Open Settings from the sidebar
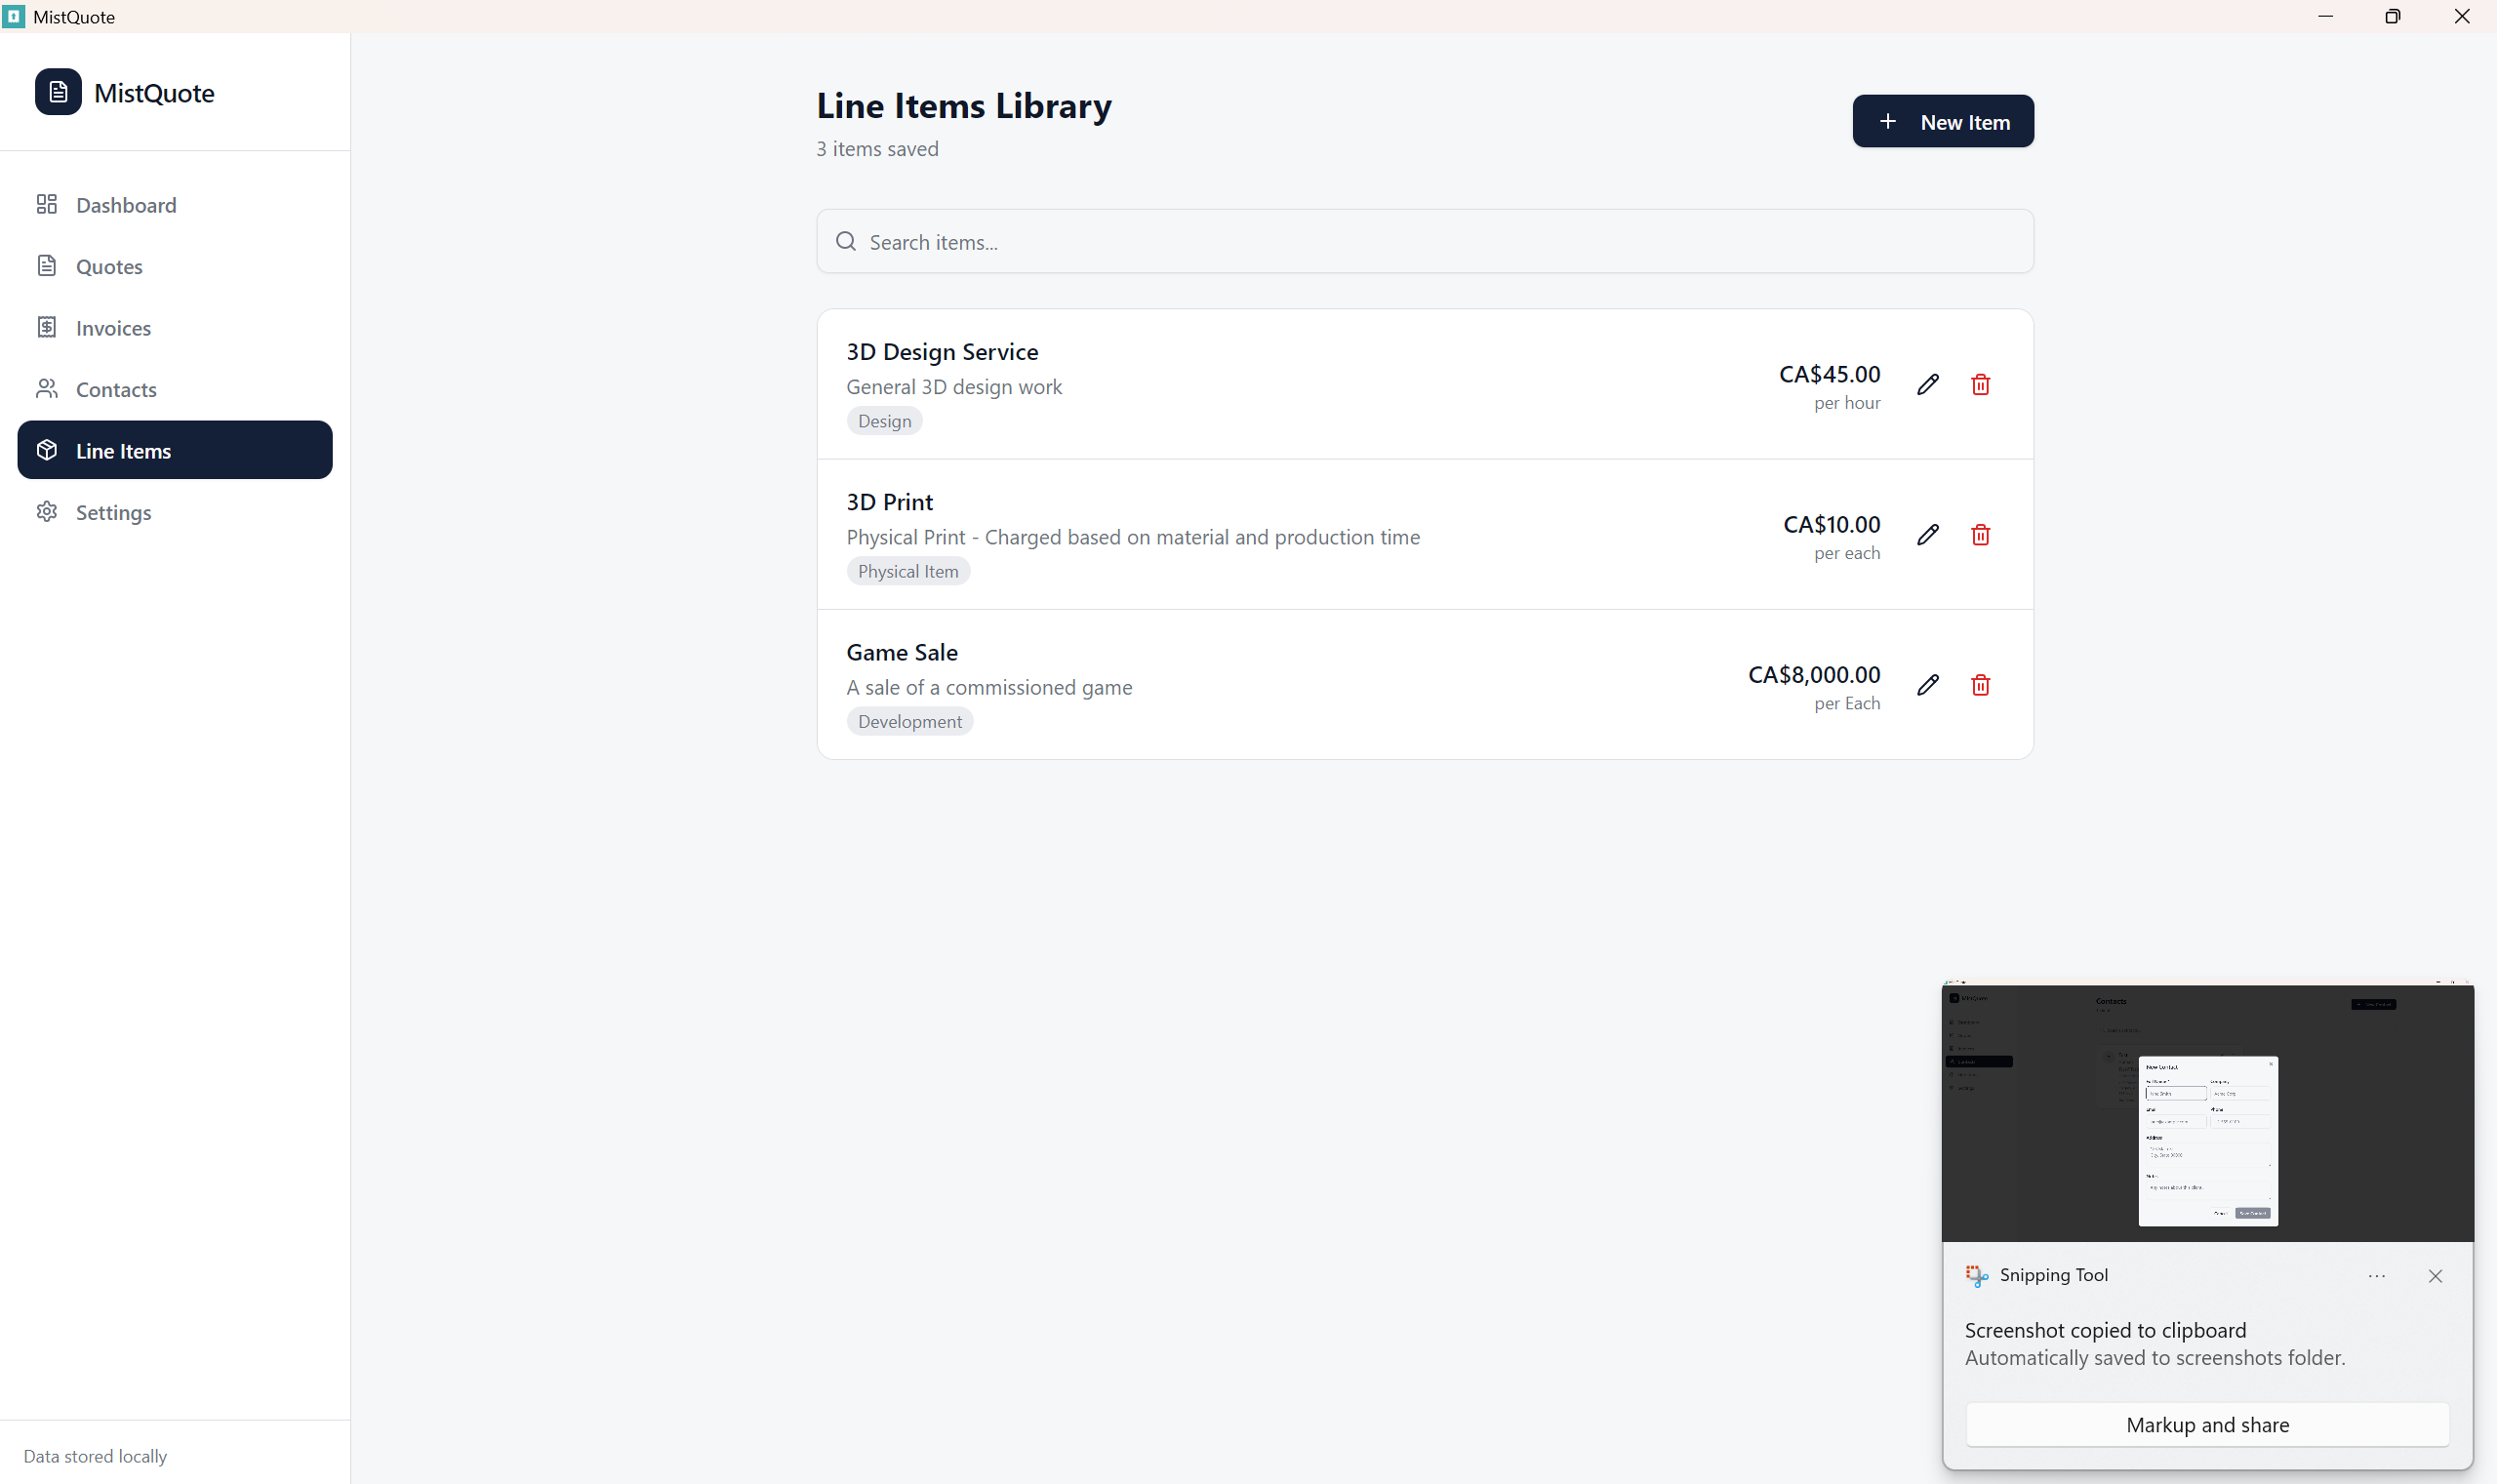Screen dimensions: 2497x1484 (x=113, y=512)
